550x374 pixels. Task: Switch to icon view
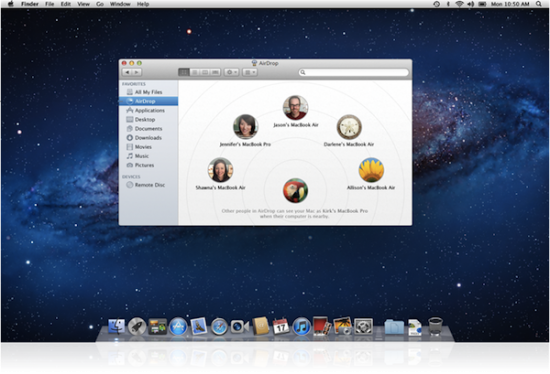[x=184, y=72]
